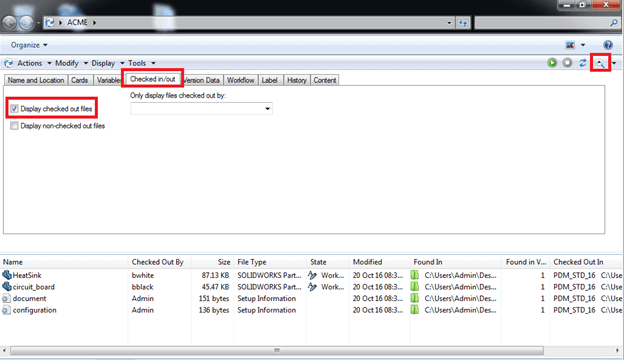The image size is (624, 360).
Task: Open the Organize menu
Action: coord(29,45)
